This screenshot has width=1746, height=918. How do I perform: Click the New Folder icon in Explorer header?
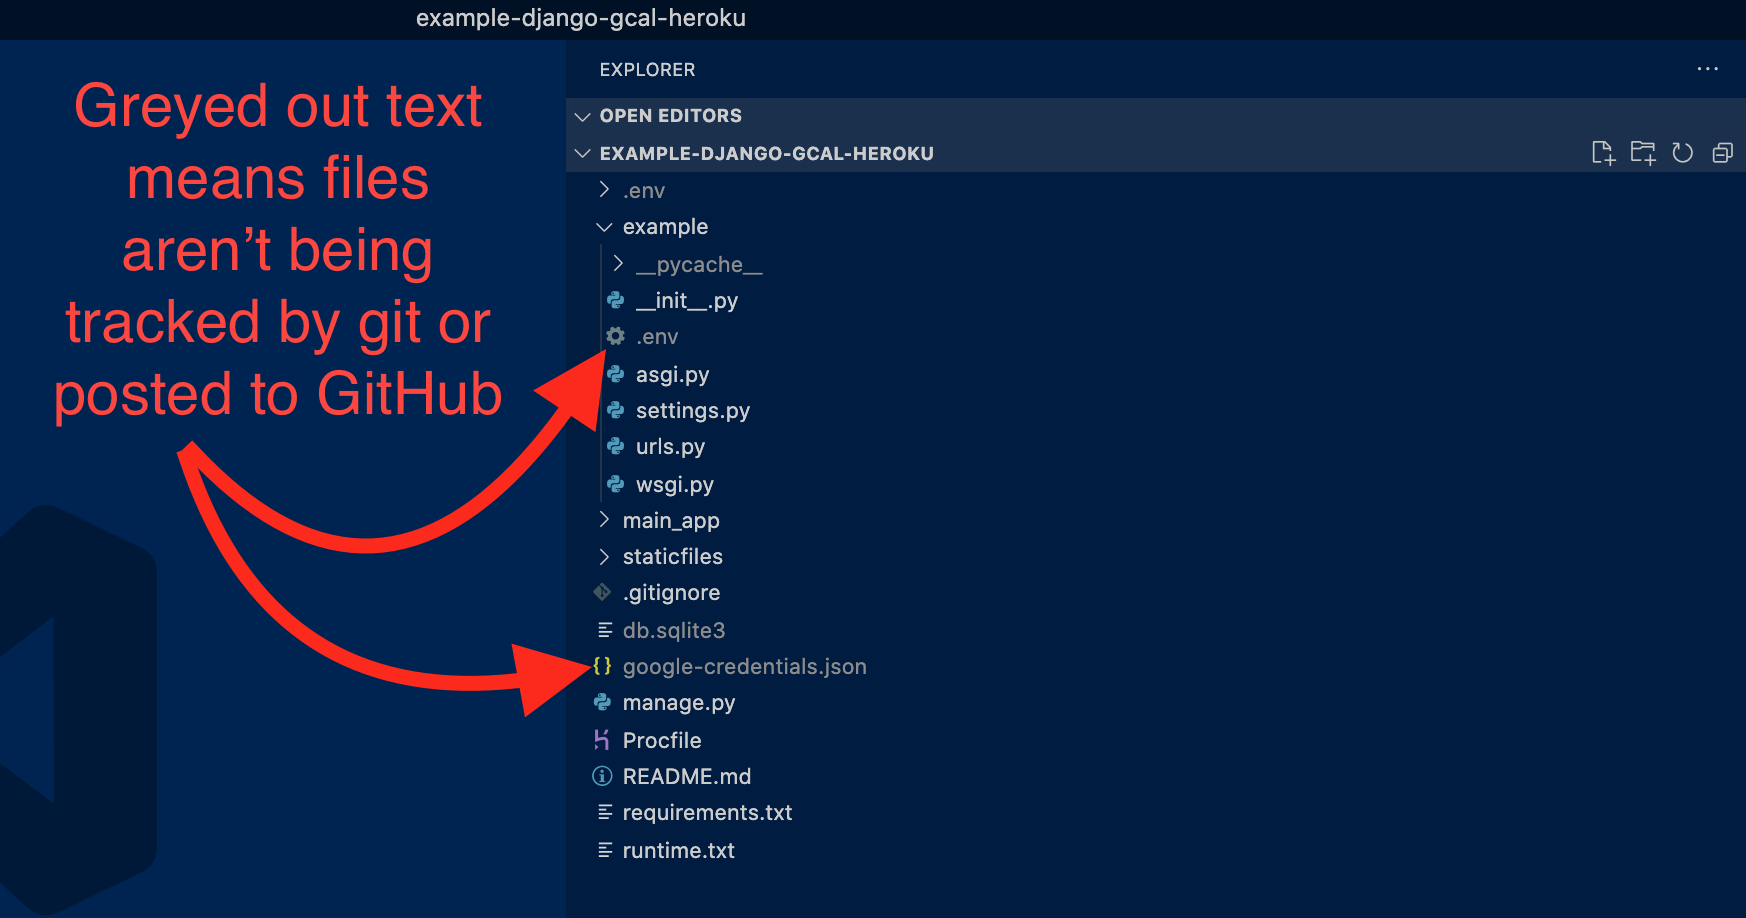click(1643, 153)
